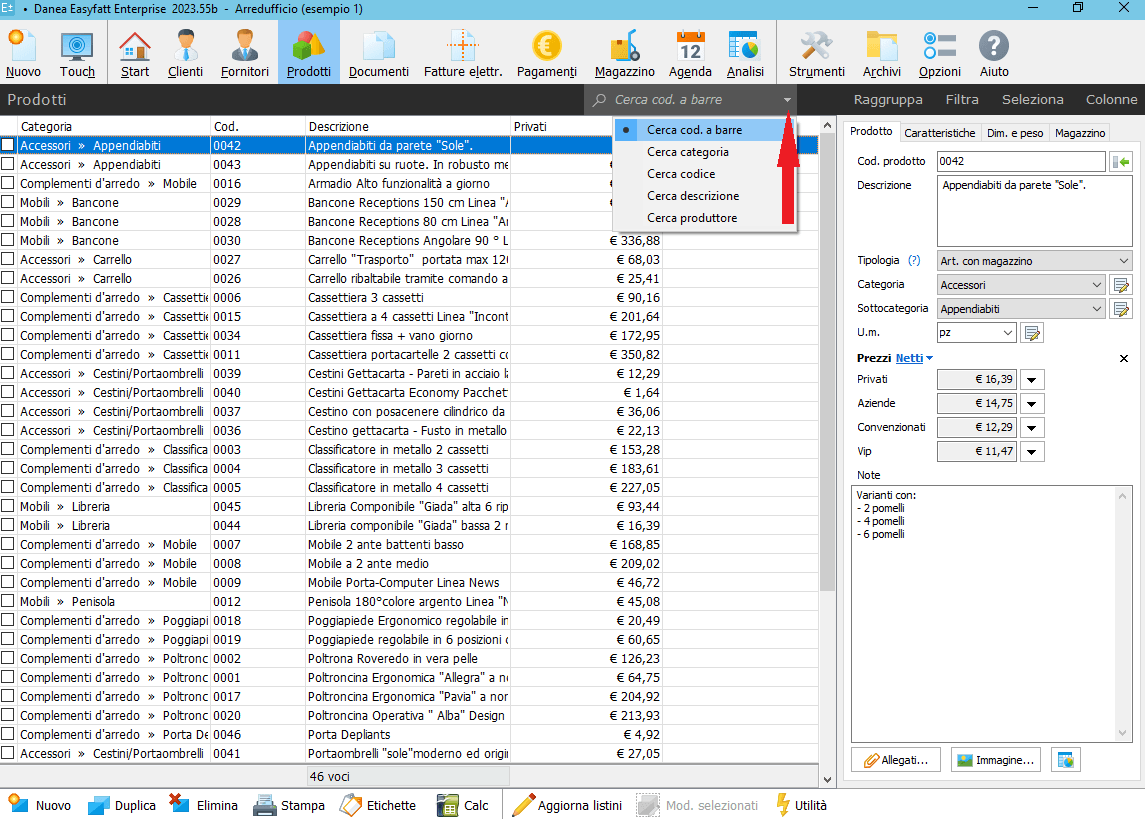This screenshot has width=1145, height=819.
Task: Expand the search type dropdown arrow
Action: pos(786,100)
